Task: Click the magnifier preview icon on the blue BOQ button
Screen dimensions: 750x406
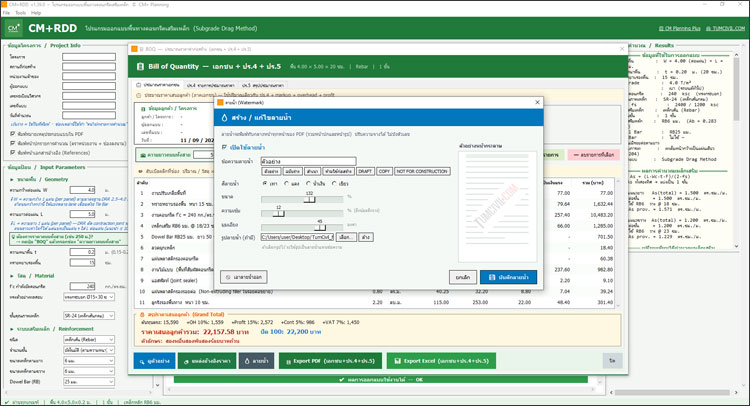Action: (x=142, y=362)
